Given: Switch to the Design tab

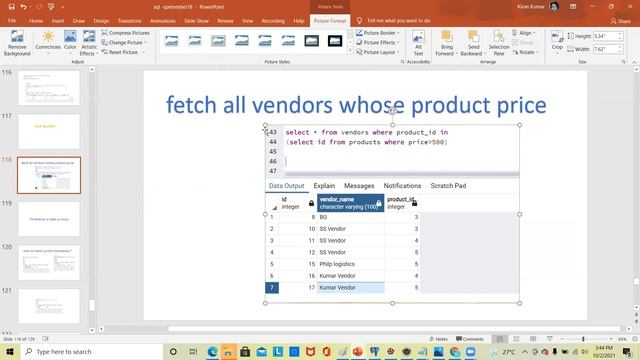Looking at the screenshot, I should [101, 21].
